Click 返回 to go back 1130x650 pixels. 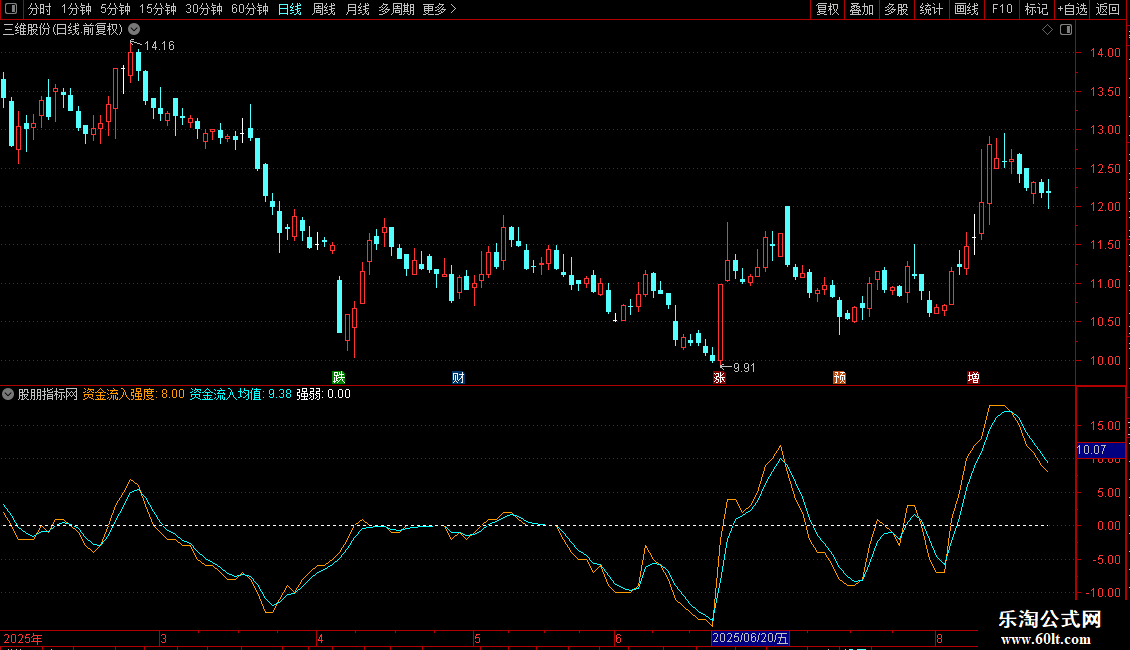click(1108, 9)
